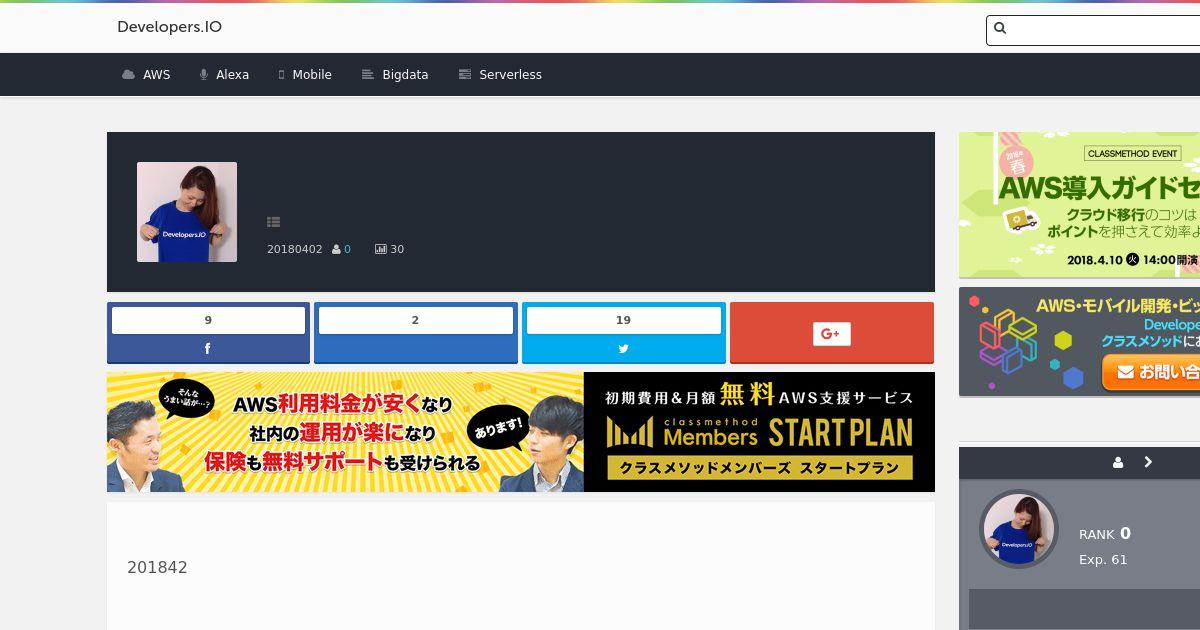This screenshot has height=630, width=1200.
Task: Click the lines icon beside Bigdata
Action: click(367, 75)
